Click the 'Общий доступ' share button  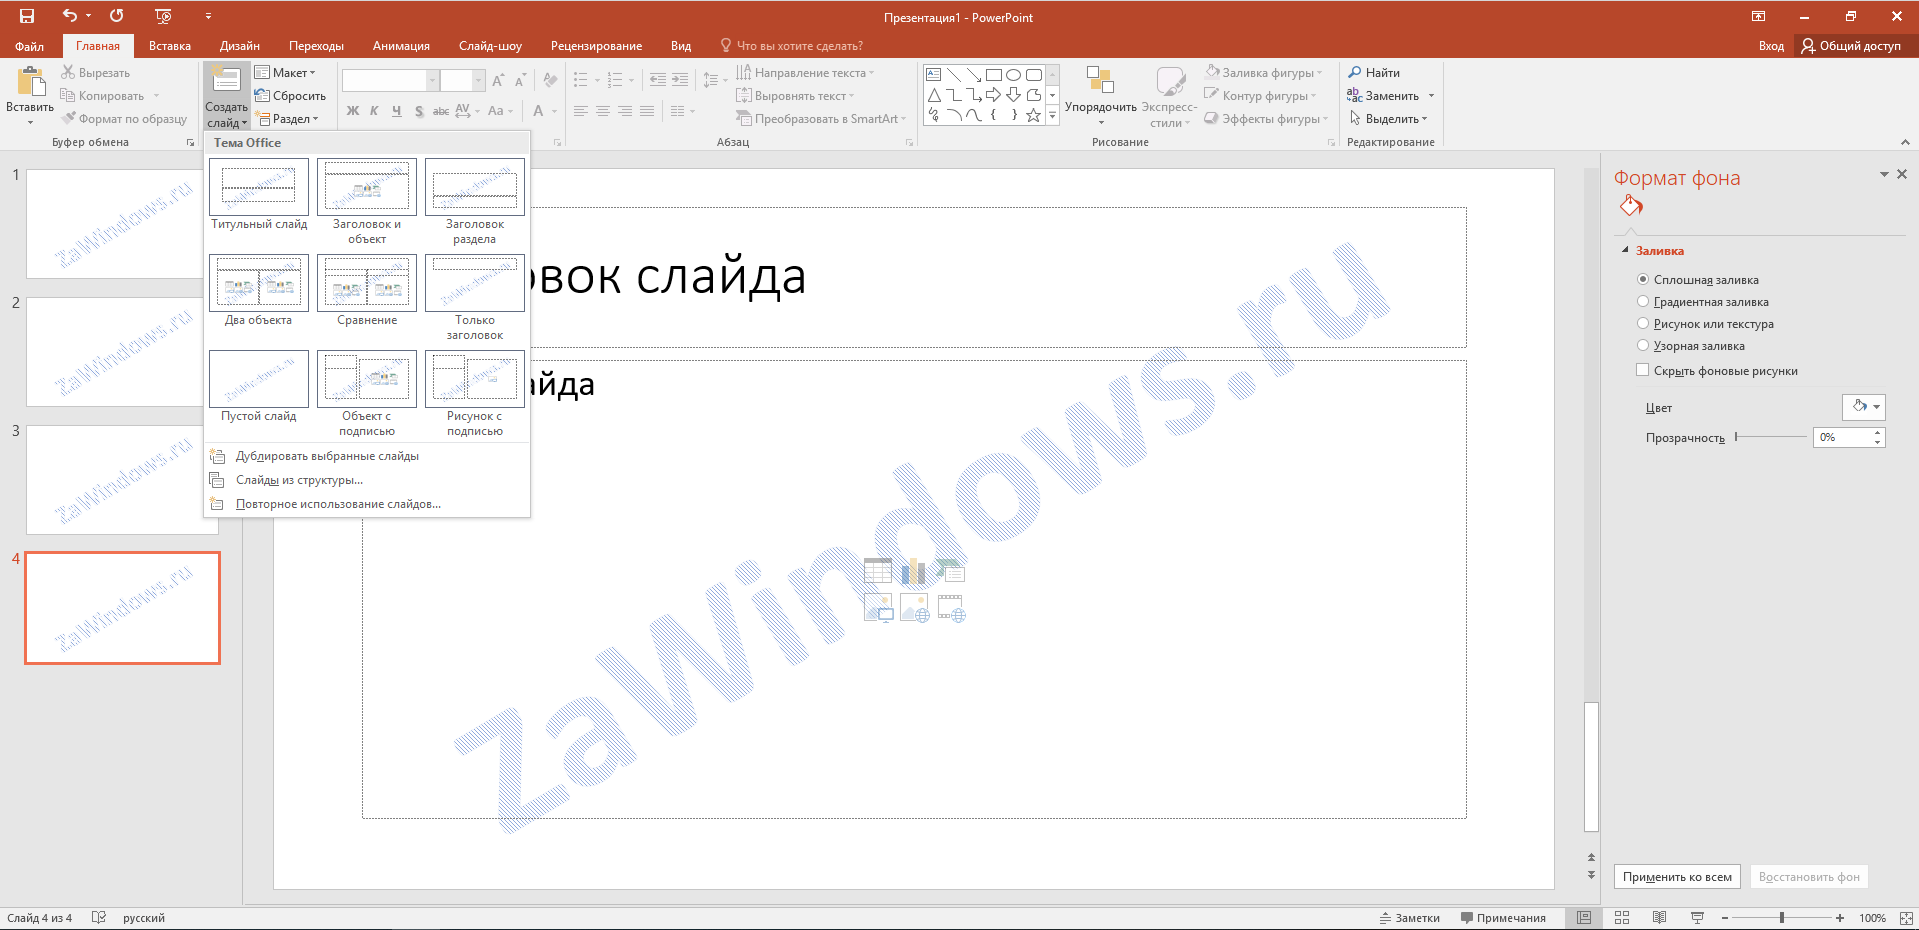point(1851,46)
